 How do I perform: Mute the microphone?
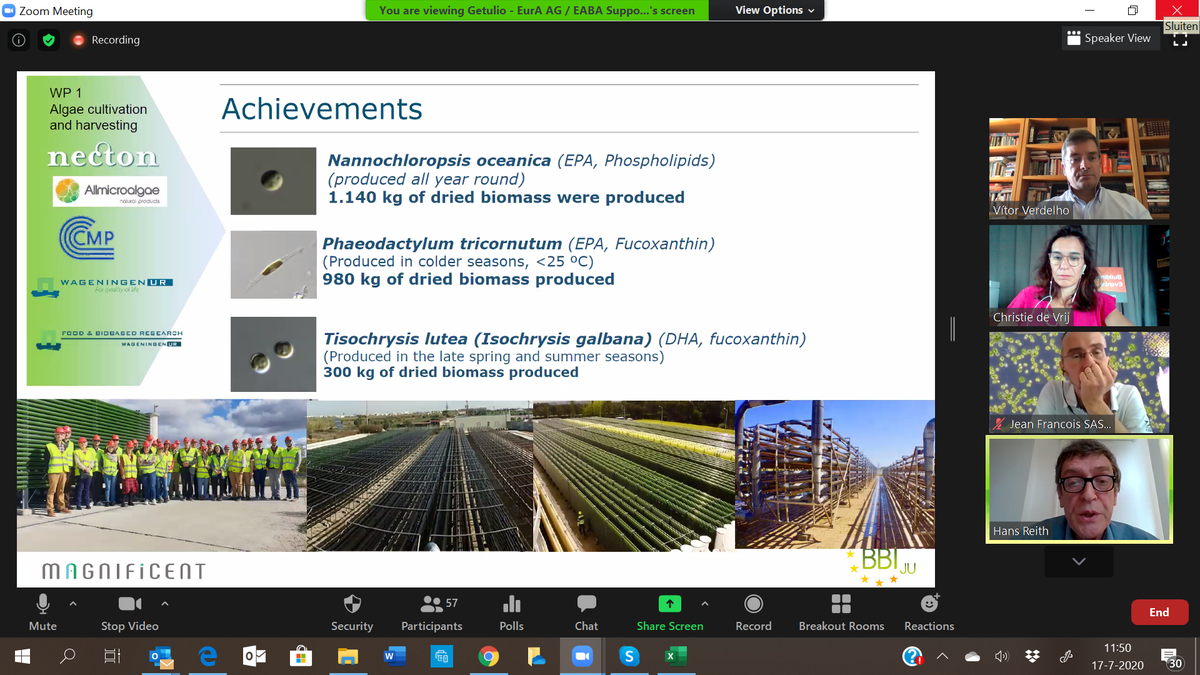43,612
